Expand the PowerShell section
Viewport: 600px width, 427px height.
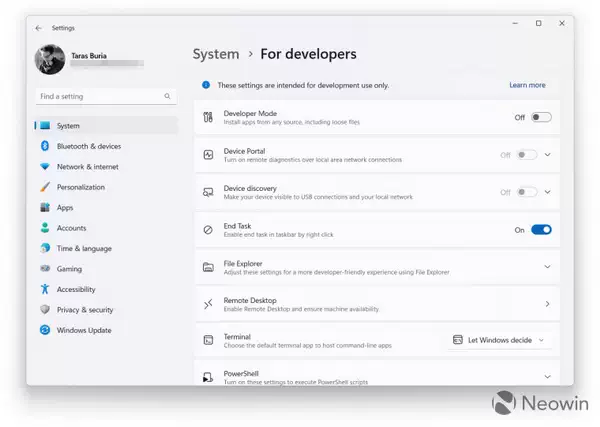pyautogui.click(x=548, y=377)
